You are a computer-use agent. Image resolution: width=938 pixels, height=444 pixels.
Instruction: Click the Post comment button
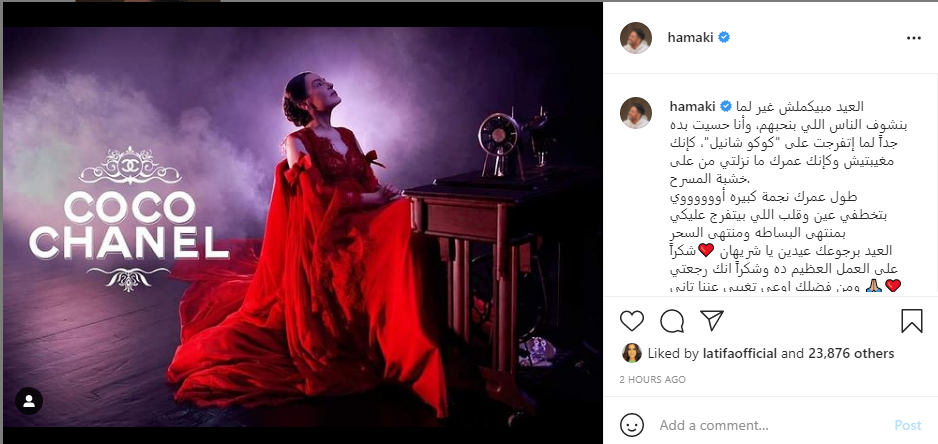point(907,425)
